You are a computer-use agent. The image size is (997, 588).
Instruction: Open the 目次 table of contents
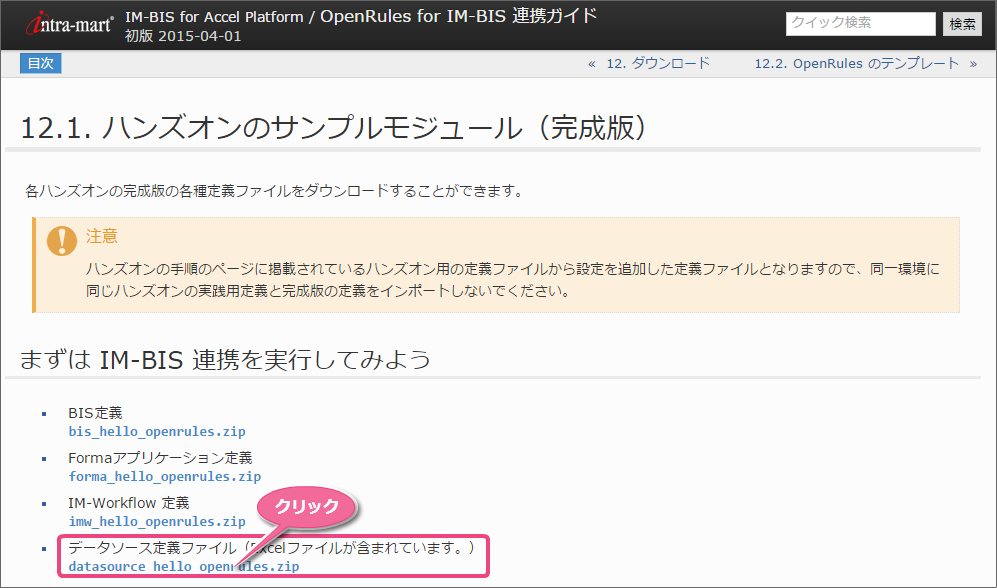[x=41, y=64]
